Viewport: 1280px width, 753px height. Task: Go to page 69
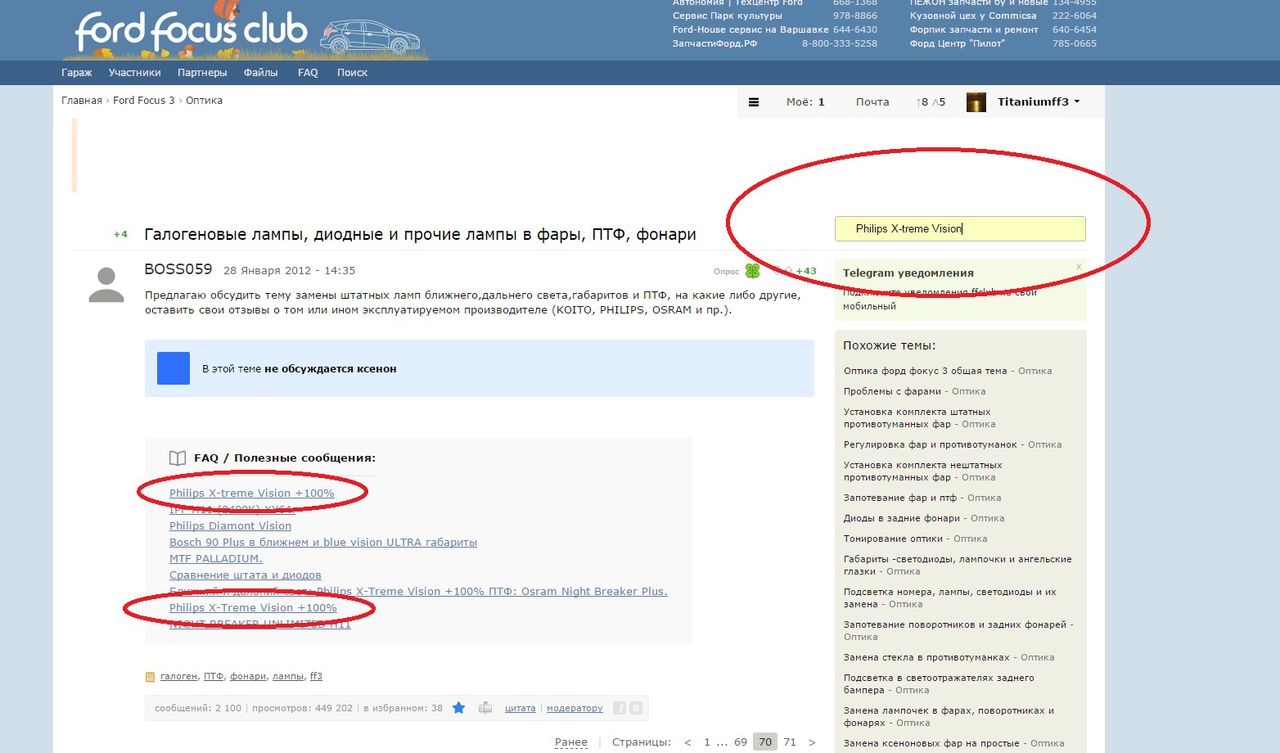[740, 742]
